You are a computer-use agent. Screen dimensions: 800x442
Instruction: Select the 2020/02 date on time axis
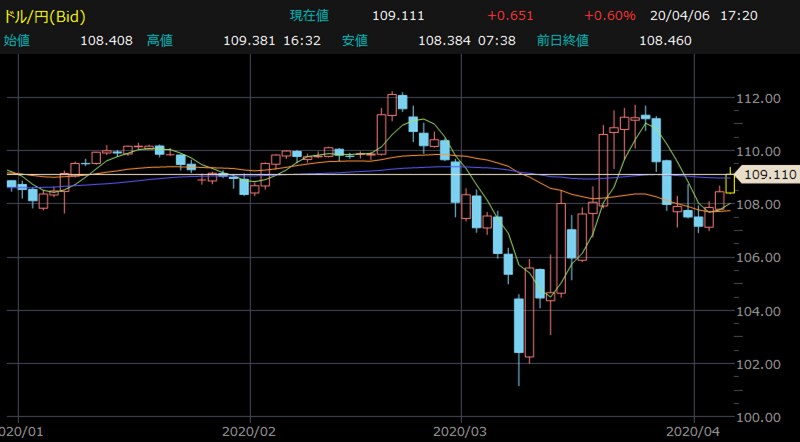(252, 431)
